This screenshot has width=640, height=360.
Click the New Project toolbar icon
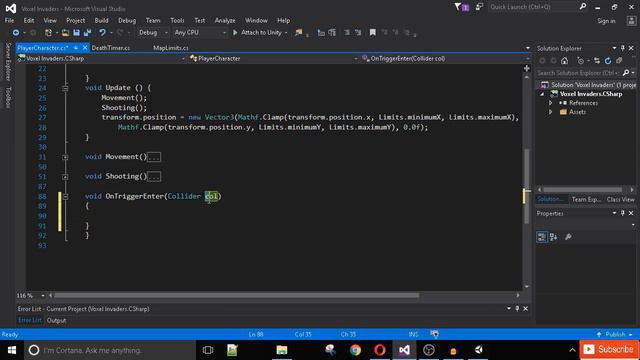click(x=48, y=33)
